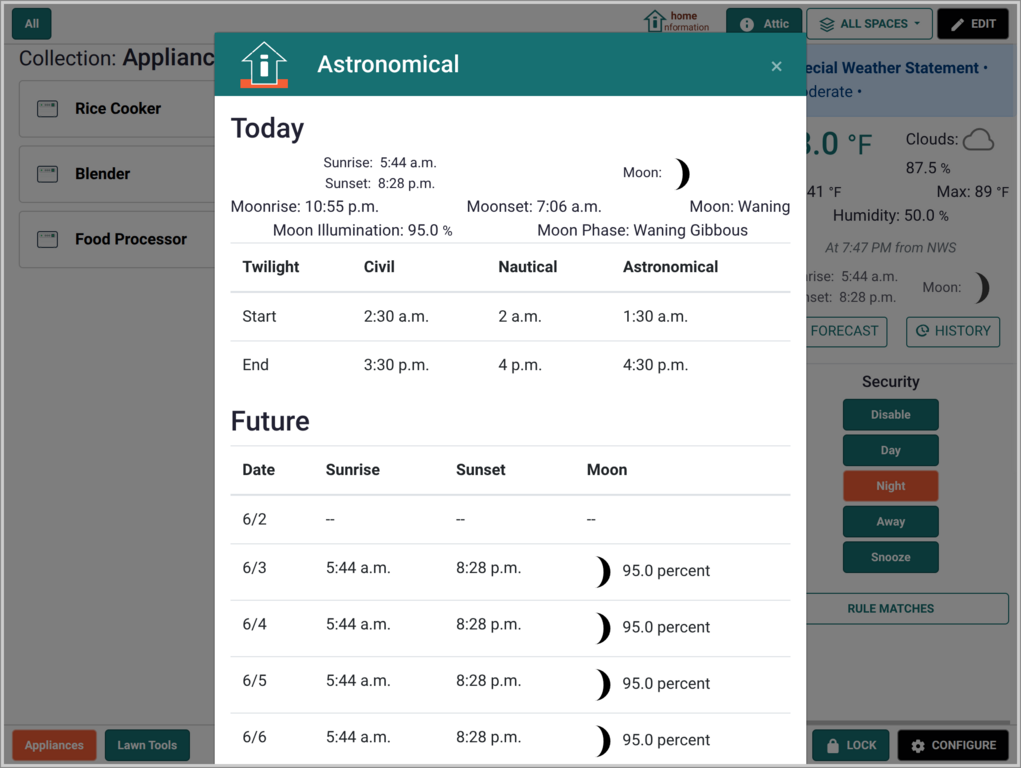Open the Rice Cooker card
Screen dimensions: 1021x768
tap(117, 109)
